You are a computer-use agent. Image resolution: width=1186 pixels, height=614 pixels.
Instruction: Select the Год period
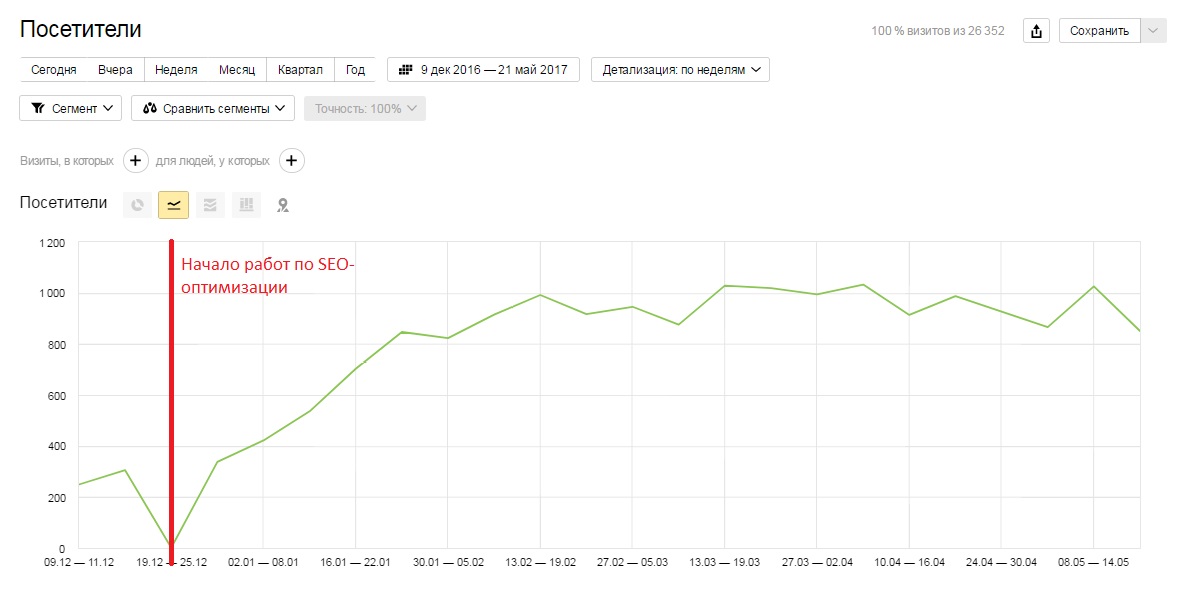point(355,70)
